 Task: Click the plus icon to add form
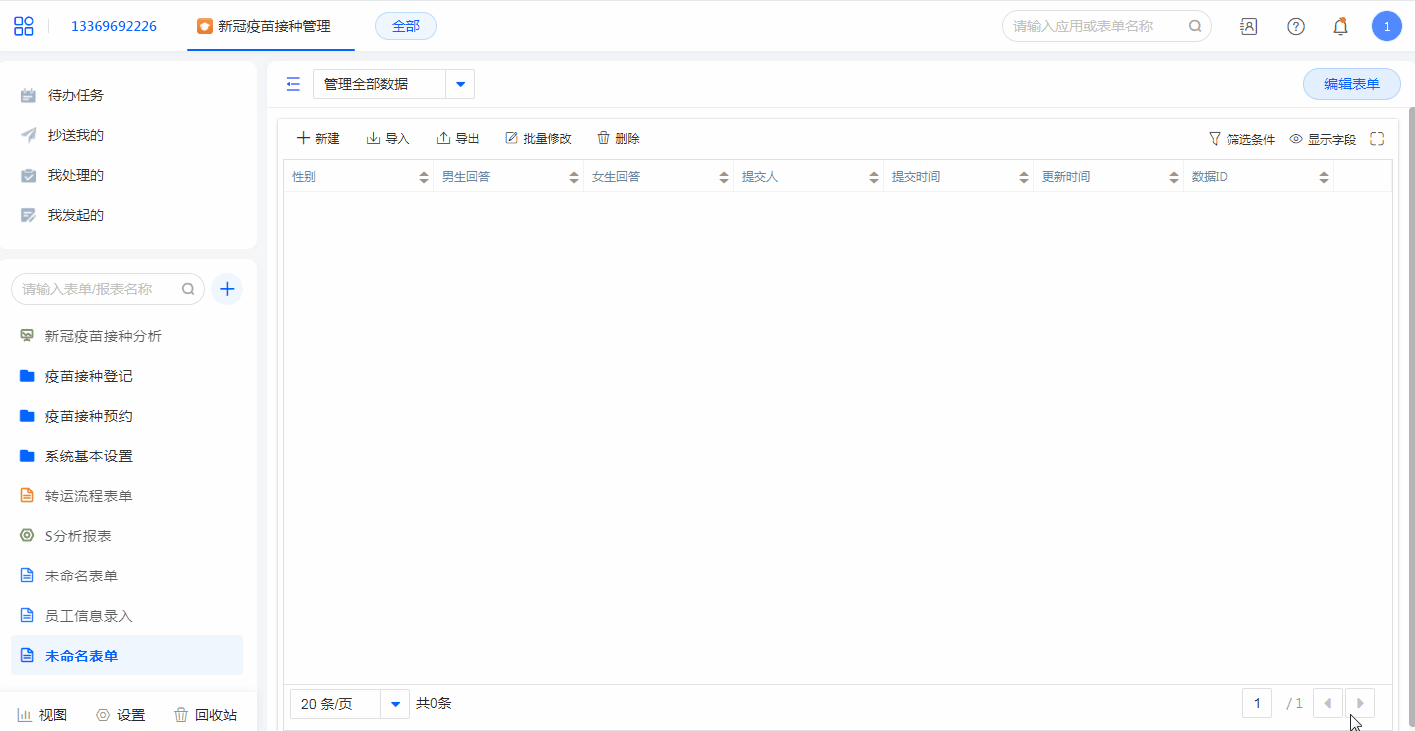click(x=227, y=289)
